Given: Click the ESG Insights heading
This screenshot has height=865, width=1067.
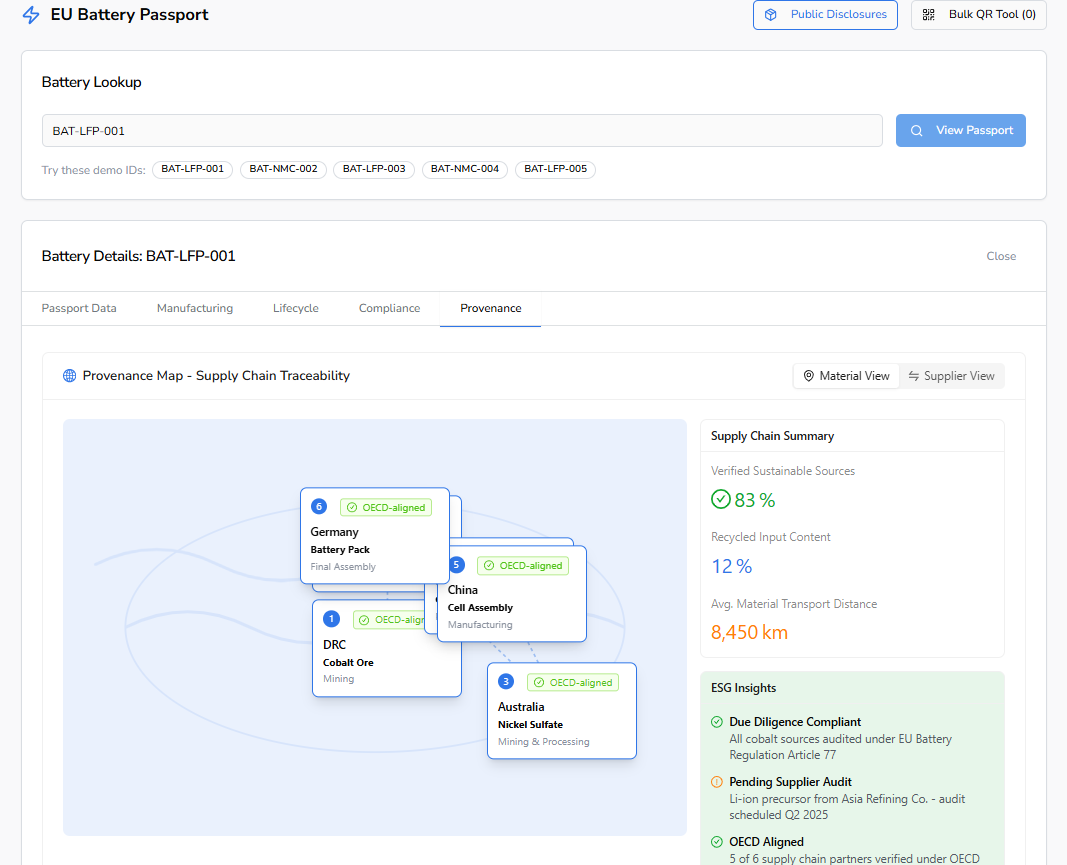Looking at the screenshot, I should (743, 688).
